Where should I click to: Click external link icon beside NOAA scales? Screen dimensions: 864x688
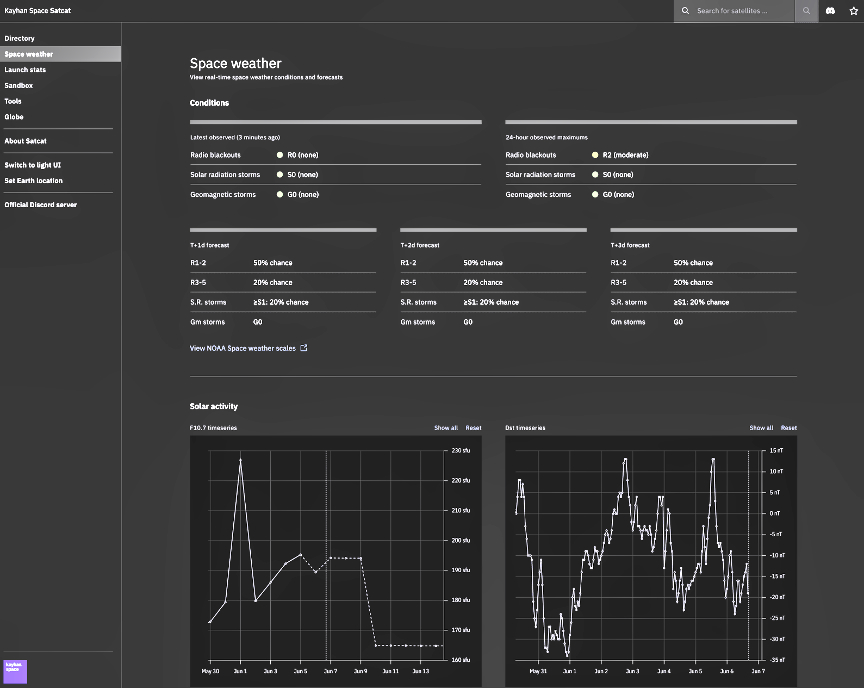pos(304,348)
